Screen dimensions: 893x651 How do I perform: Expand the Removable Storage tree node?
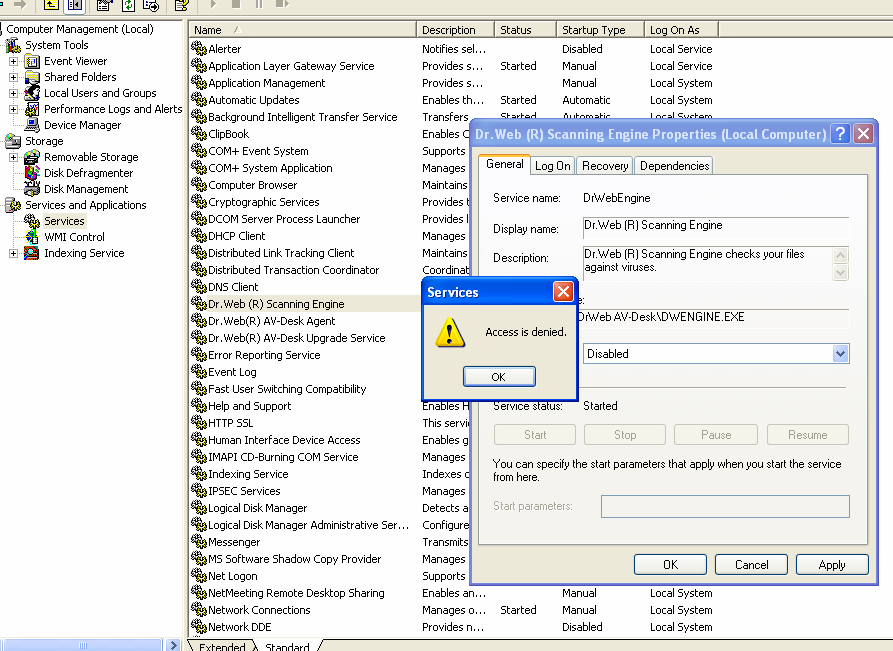(x=14, y=157)
